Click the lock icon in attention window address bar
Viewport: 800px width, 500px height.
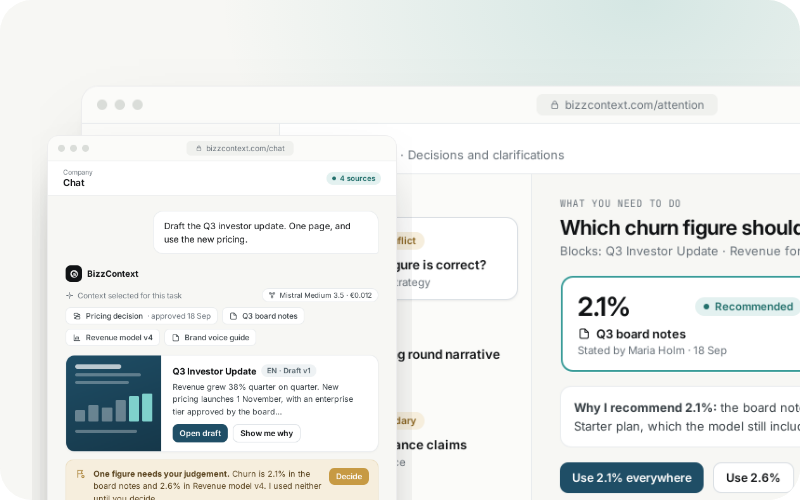tap(554, 105)
